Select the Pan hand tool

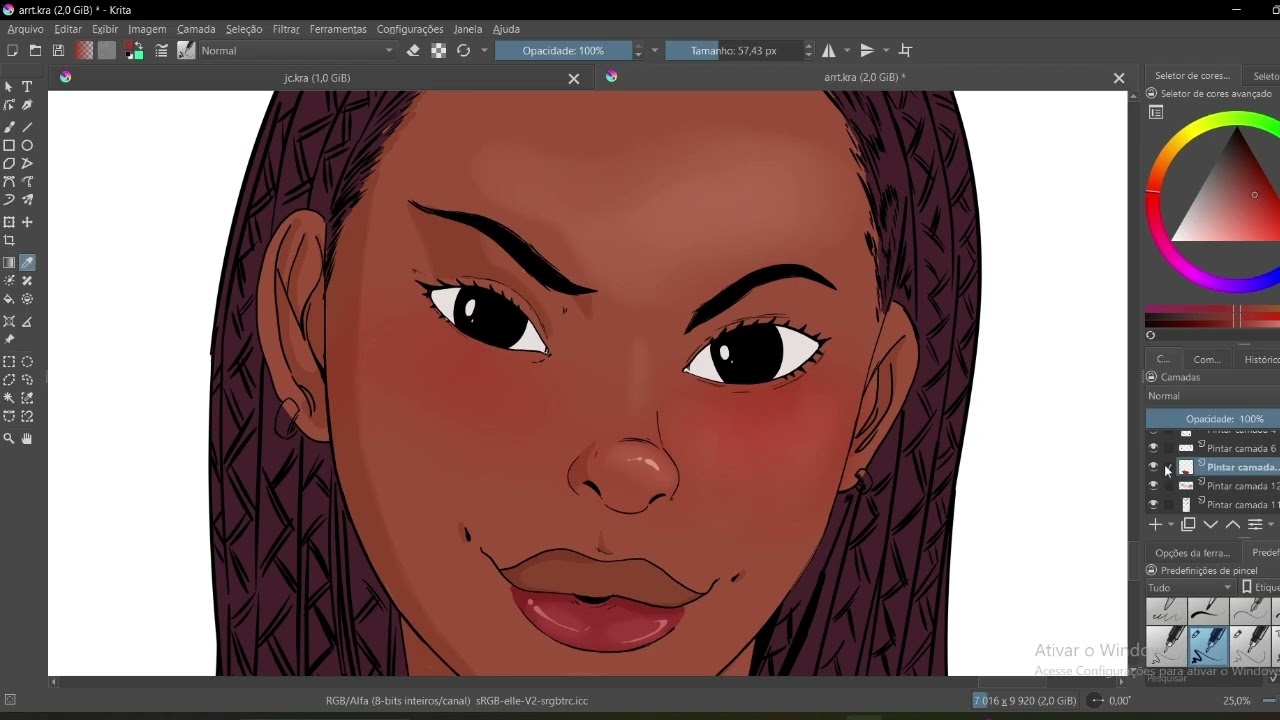pos(27,439)
